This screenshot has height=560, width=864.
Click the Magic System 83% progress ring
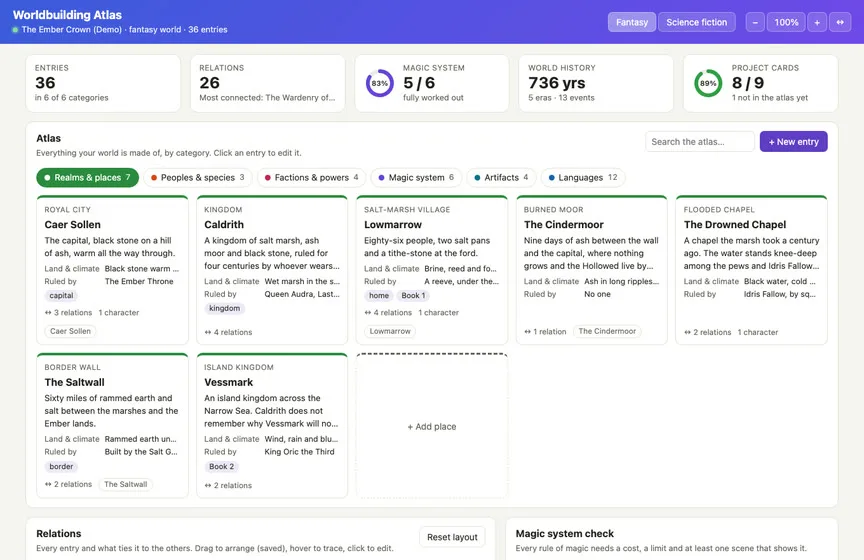[380, 83]
